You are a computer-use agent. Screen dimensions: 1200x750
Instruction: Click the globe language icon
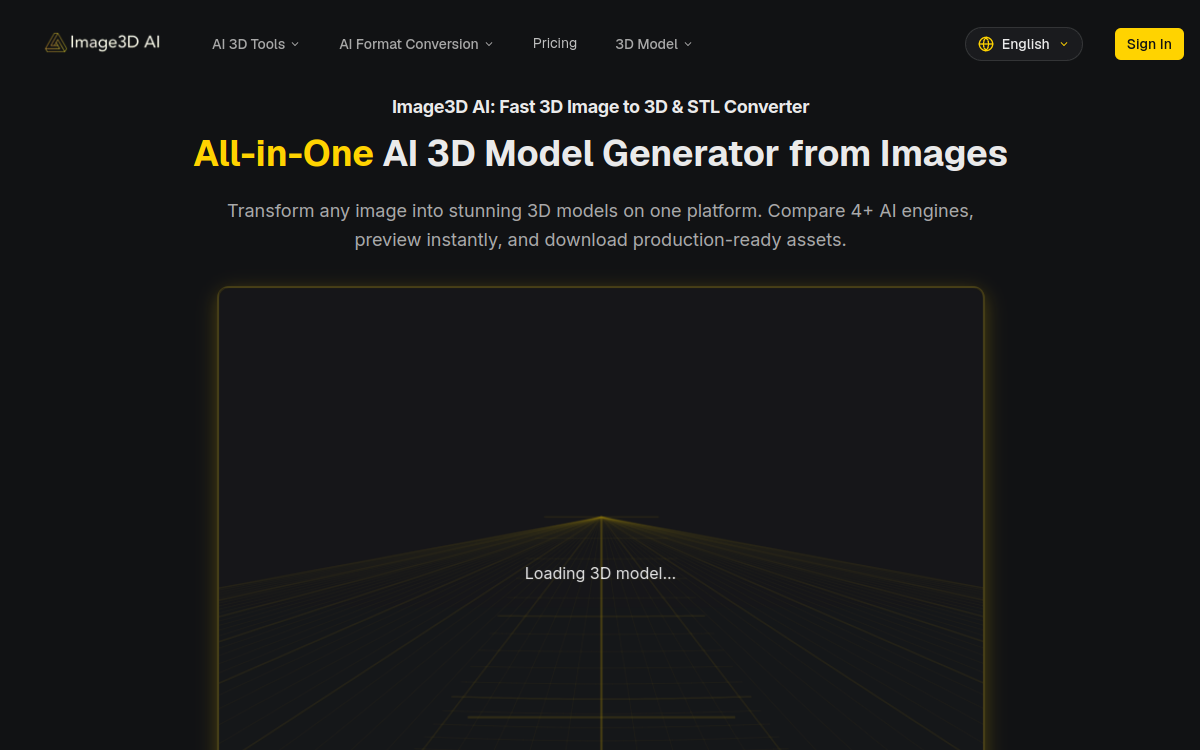pos(986,44)
